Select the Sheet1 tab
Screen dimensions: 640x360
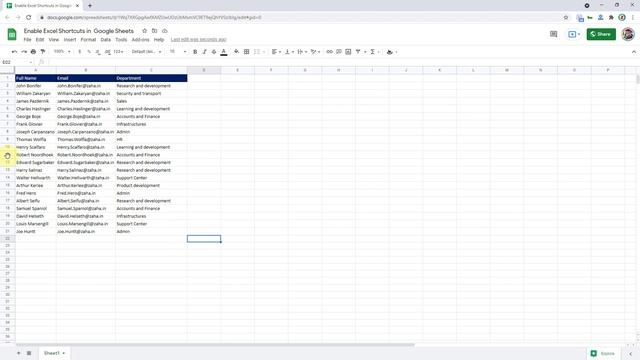coord(54,353)
